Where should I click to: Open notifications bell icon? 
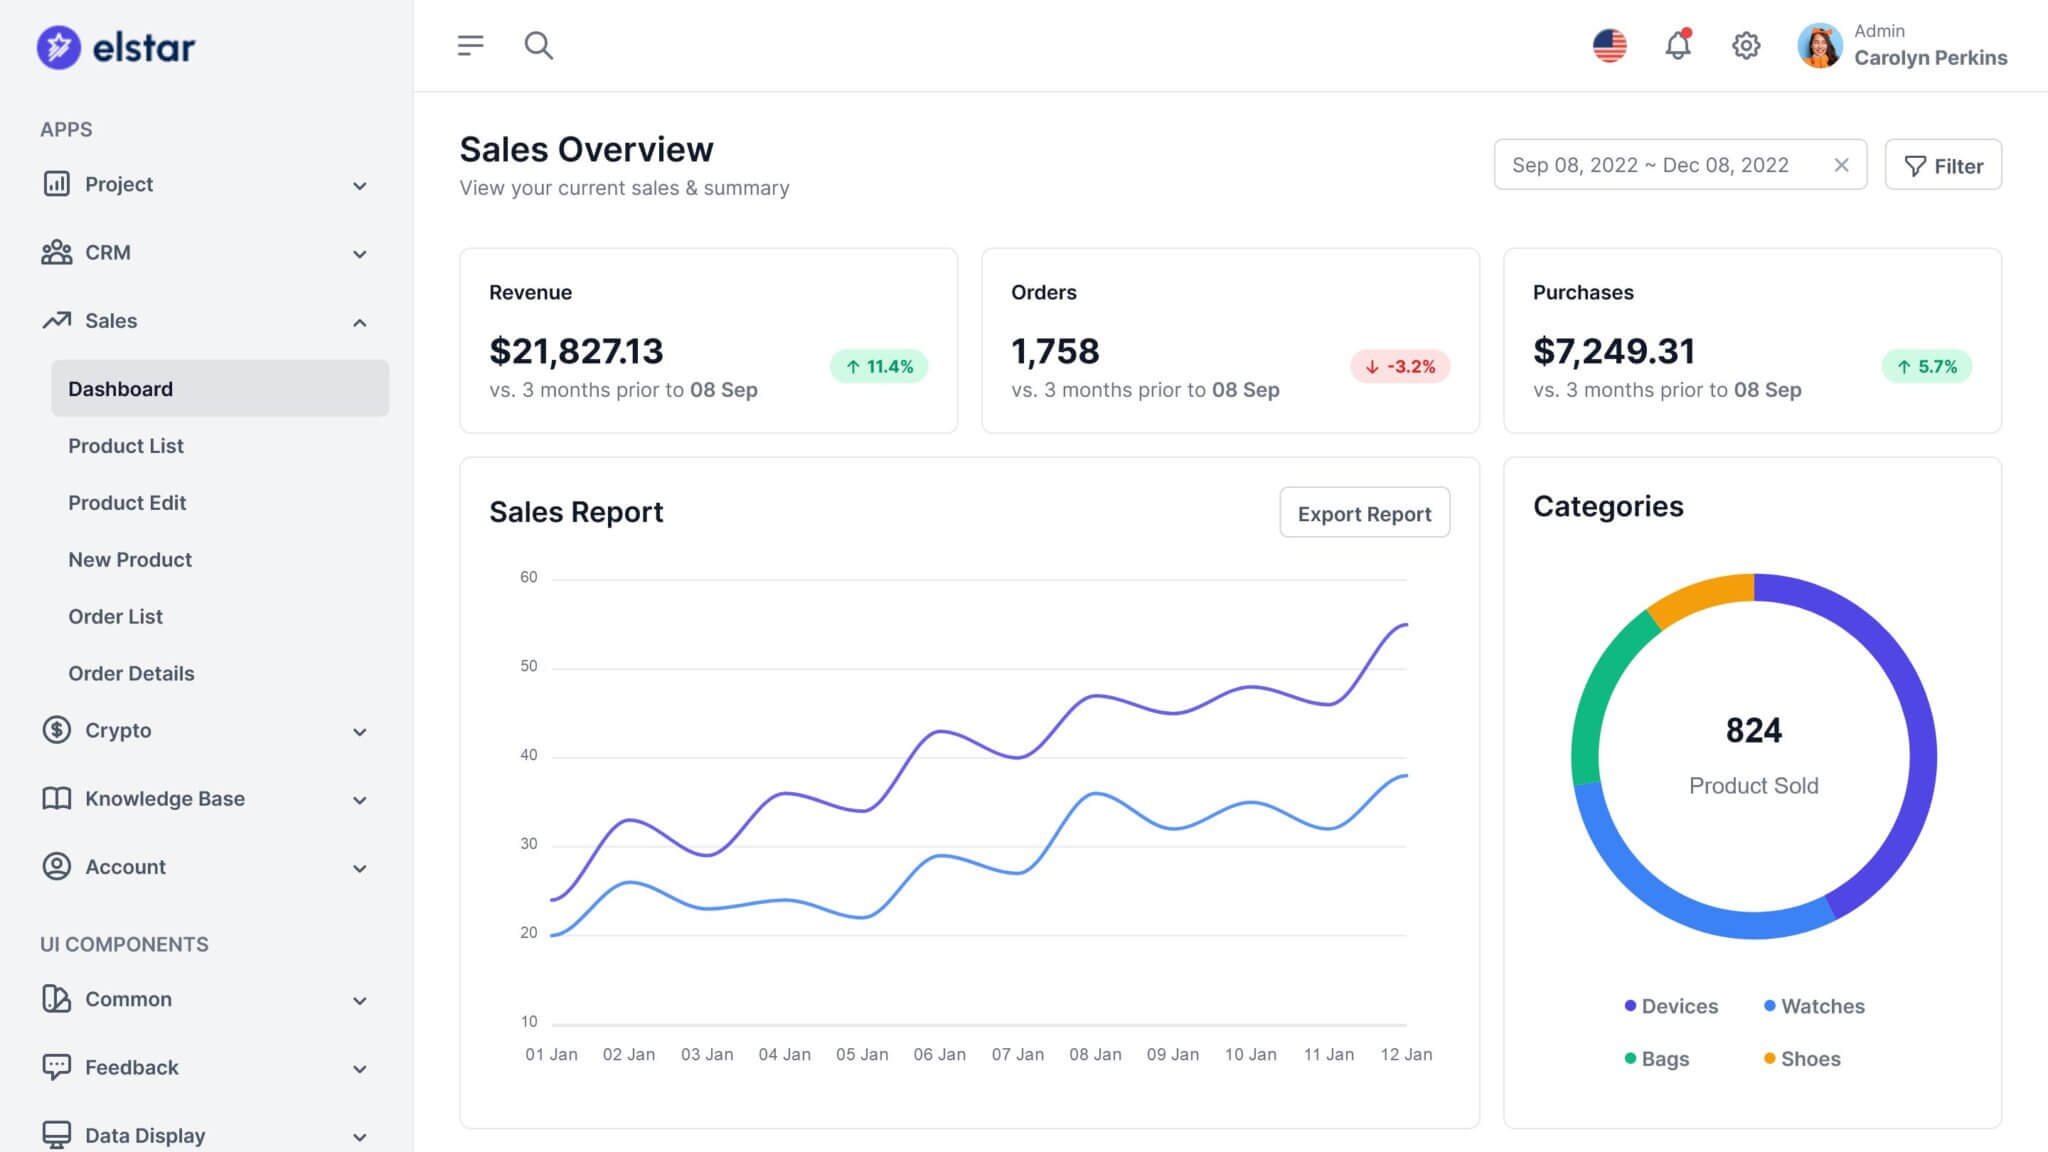tap(1678, 45)
